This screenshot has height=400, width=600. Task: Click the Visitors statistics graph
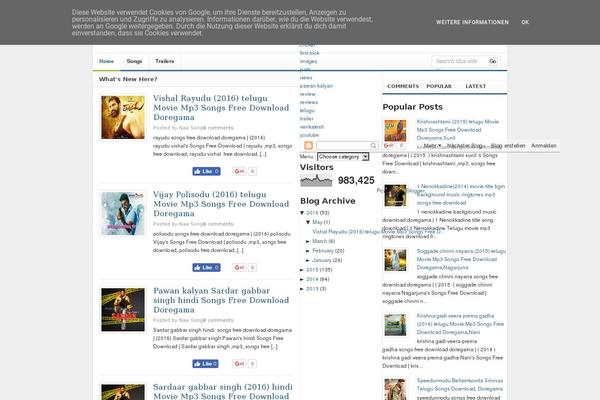[316, 180]
